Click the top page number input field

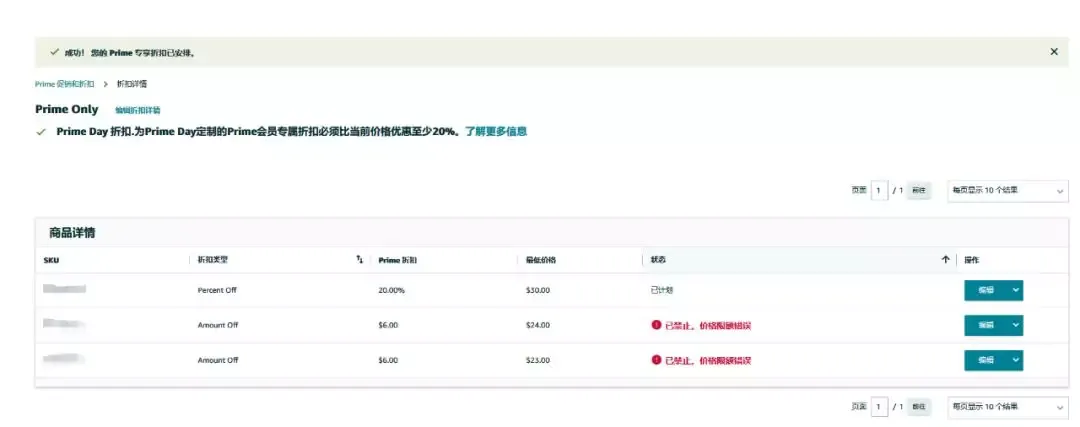pyautogui.click(x=879, y=191)
